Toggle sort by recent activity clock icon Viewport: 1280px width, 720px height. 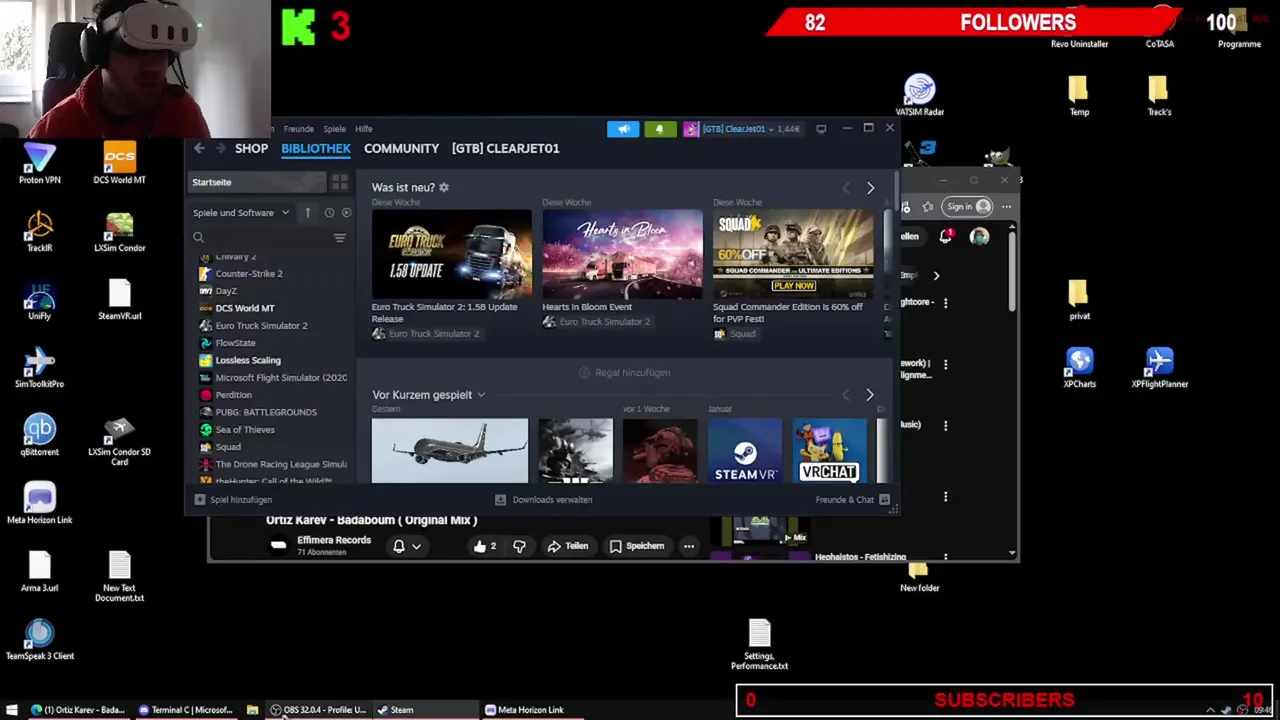329,212
